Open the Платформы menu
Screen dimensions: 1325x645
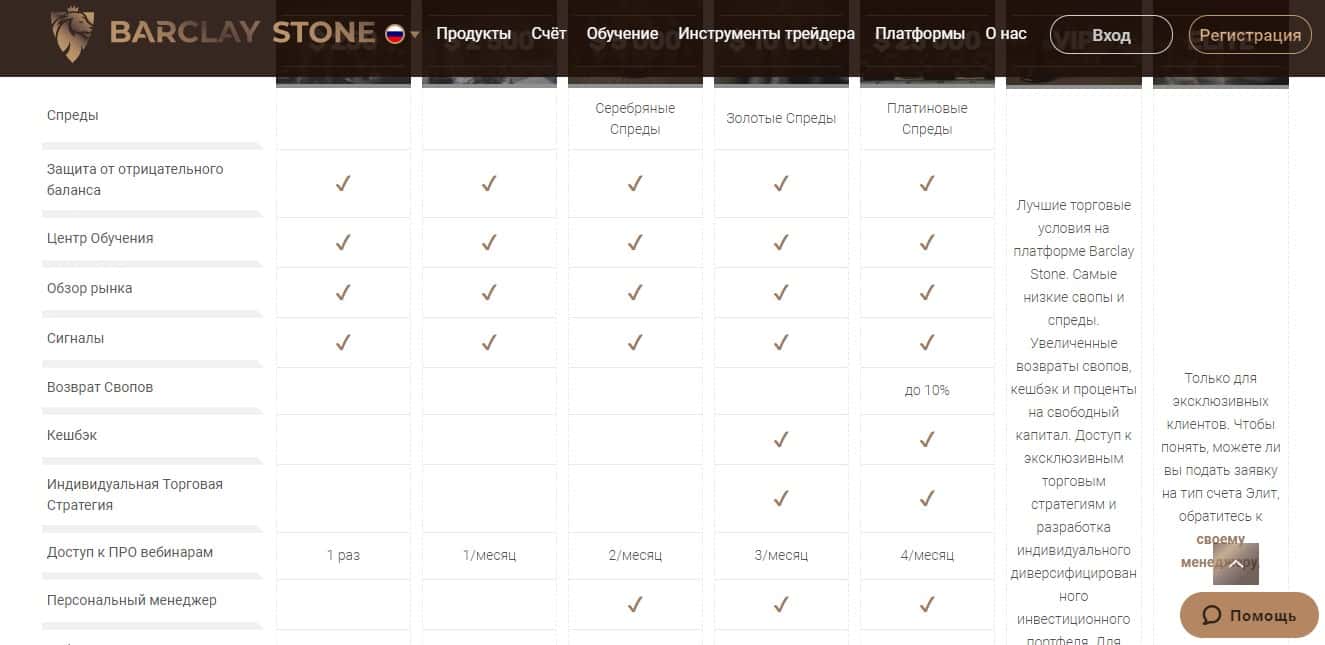tap(919, 34)
